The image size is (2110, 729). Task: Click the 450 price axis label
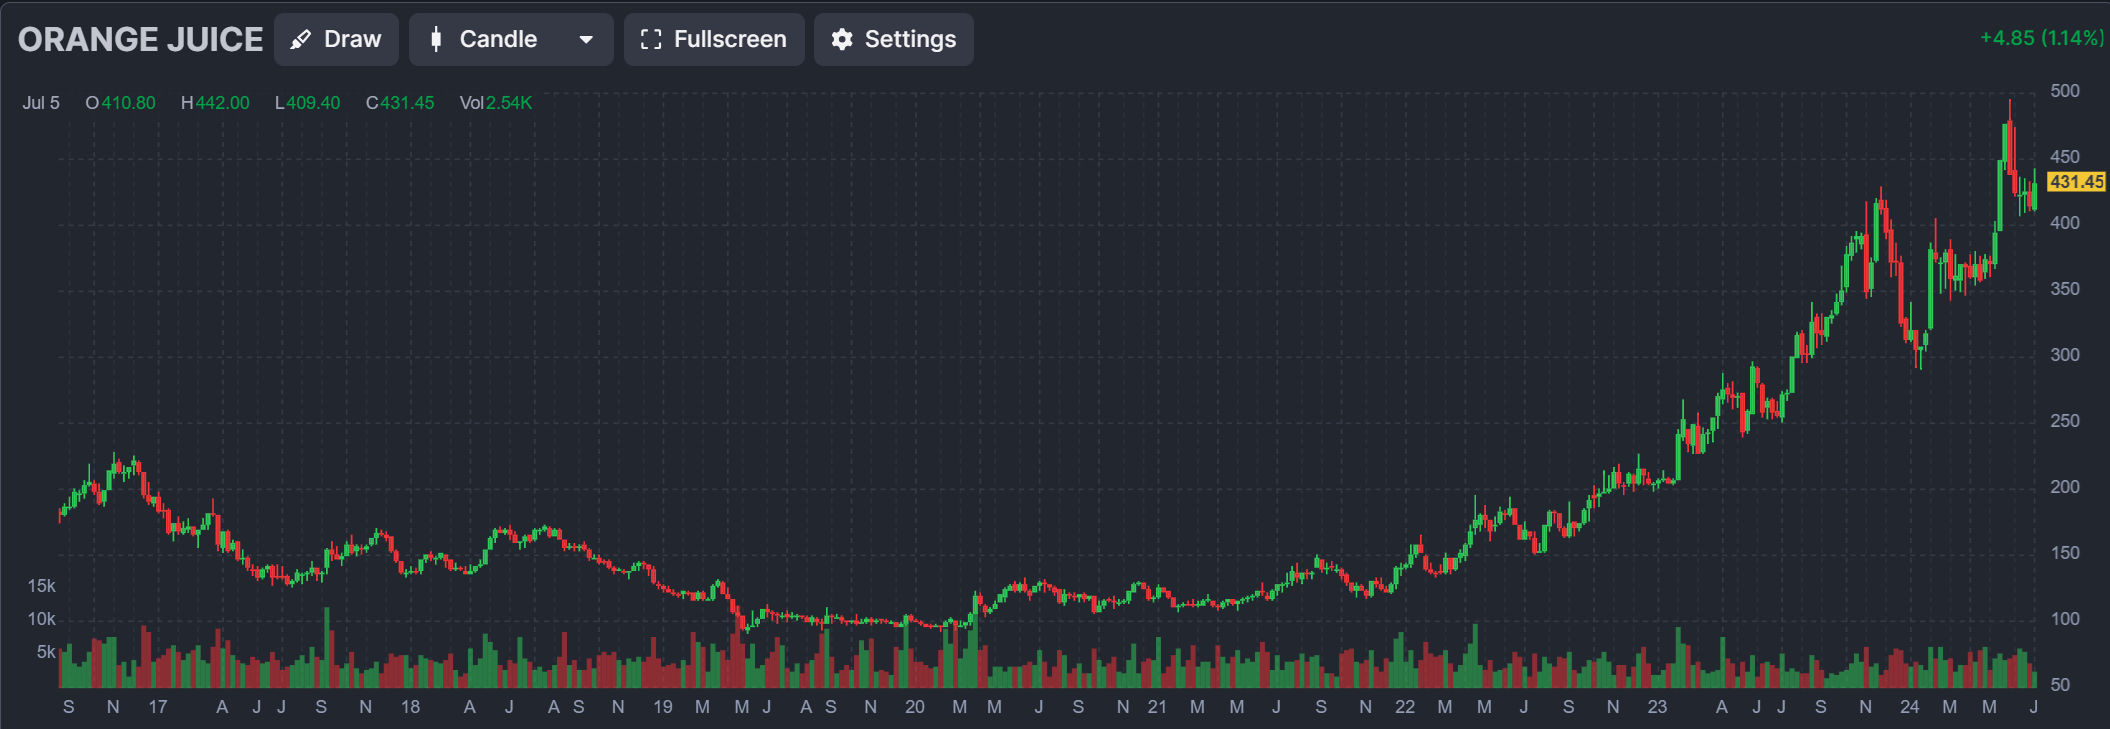pyautogui.click(x=2065, y=157)
